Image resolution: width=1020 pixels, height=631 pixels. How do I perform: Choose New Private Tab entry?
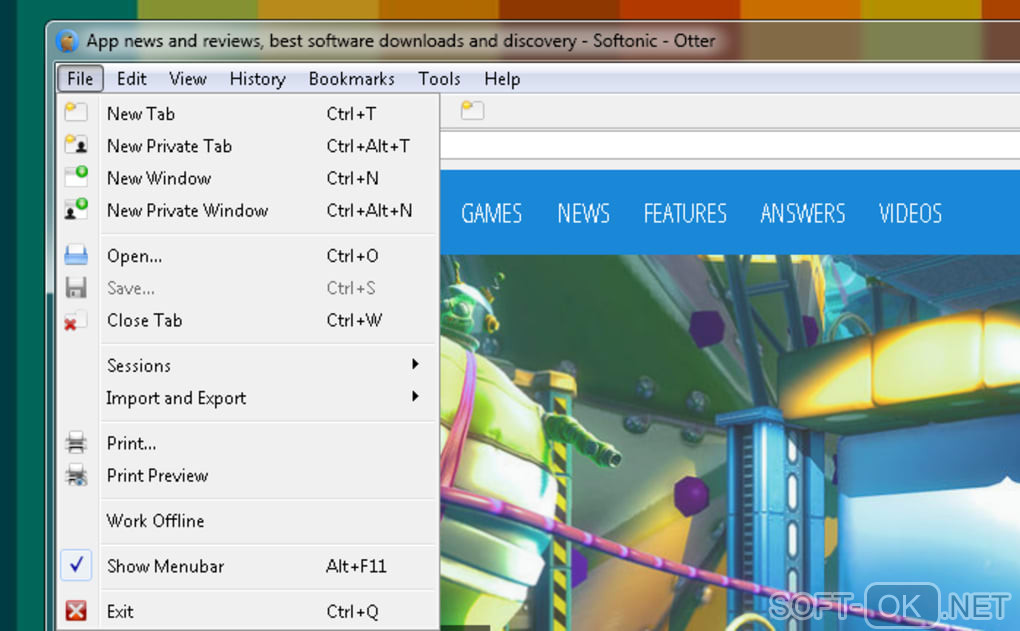pyautogui.click(x=248, y=146)
